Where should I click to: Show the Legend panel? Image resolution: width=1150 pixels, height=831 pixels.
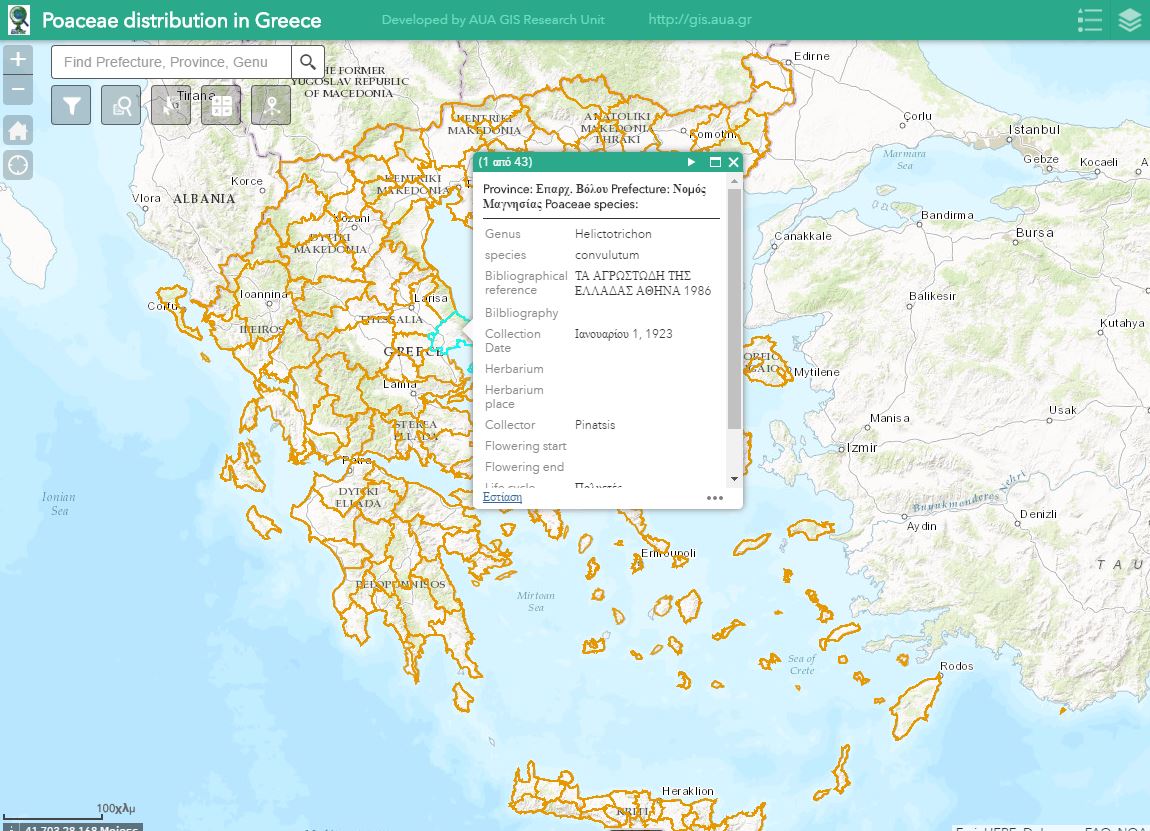coord(1090,20)
